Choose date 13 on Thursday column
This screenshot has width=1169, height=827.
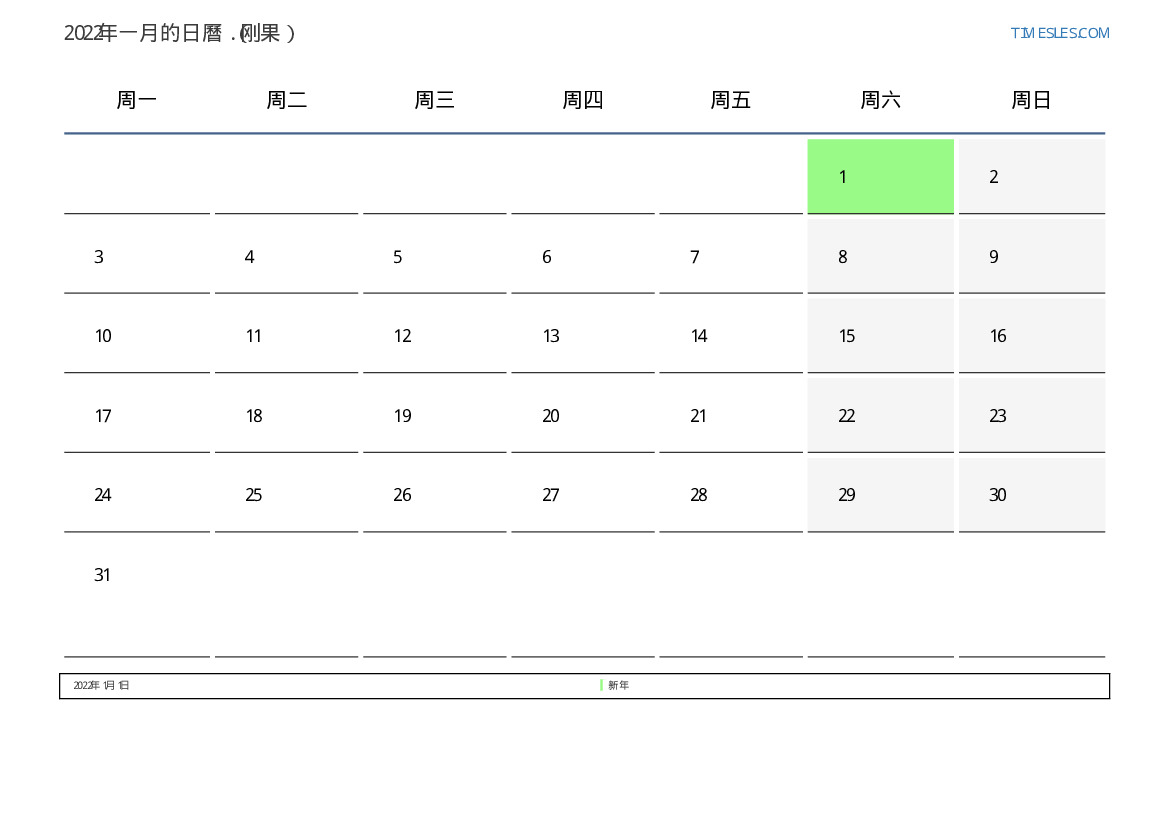[583, 336]
